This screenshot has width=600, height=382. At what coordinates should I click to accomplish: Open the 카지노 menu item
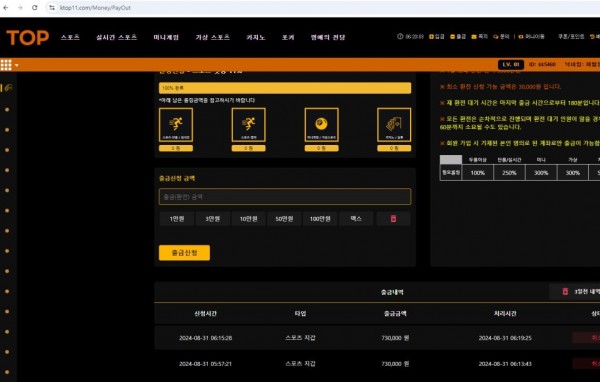click(256, 37)
